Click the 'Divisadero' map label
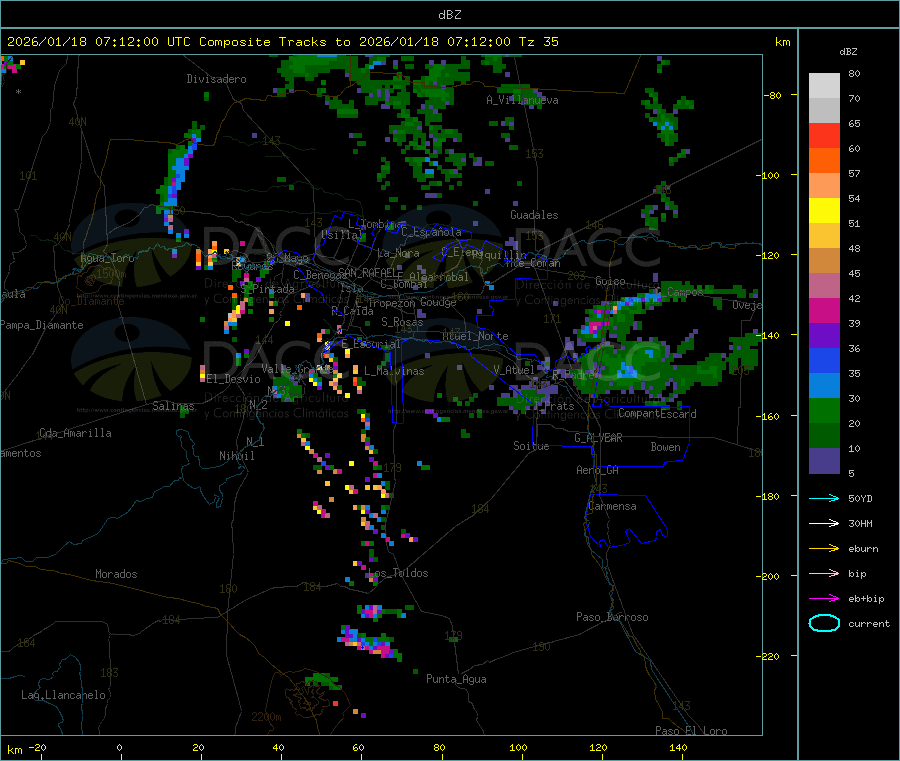900x761 pixels. [x=216, y=79]
